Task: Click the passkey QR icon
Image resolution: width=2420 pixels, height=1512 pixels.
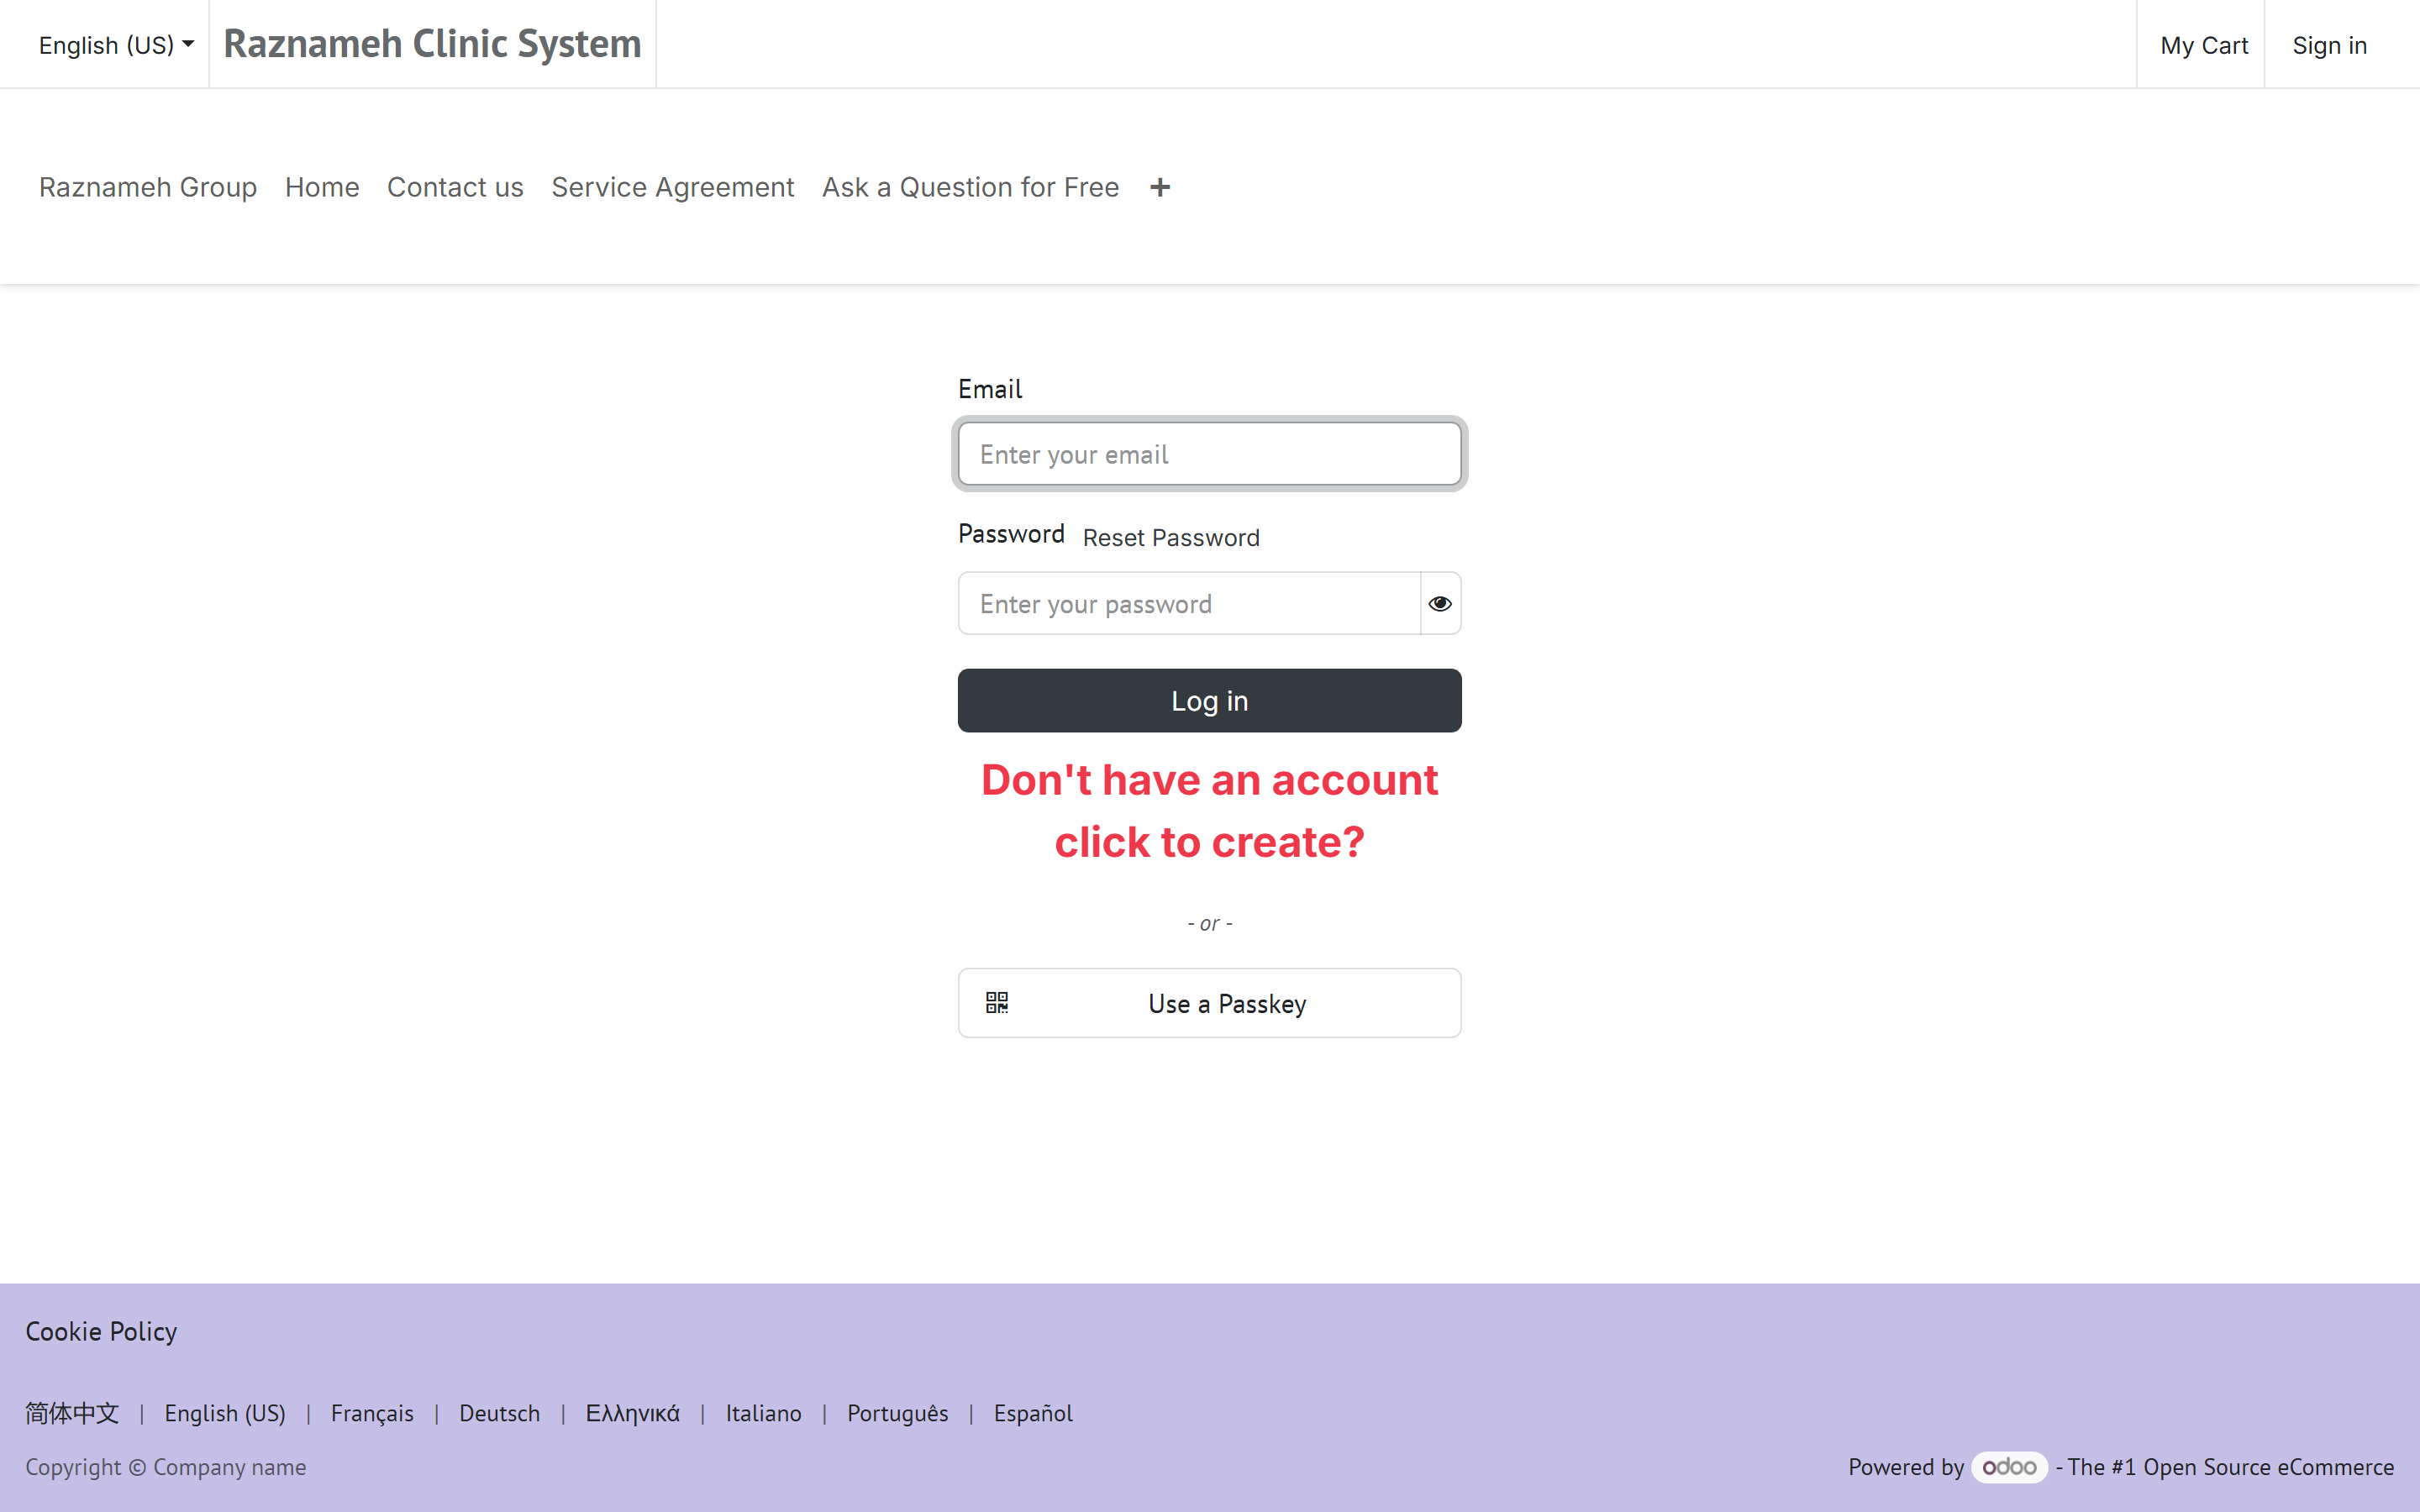Action: (x=997, y=1002)
